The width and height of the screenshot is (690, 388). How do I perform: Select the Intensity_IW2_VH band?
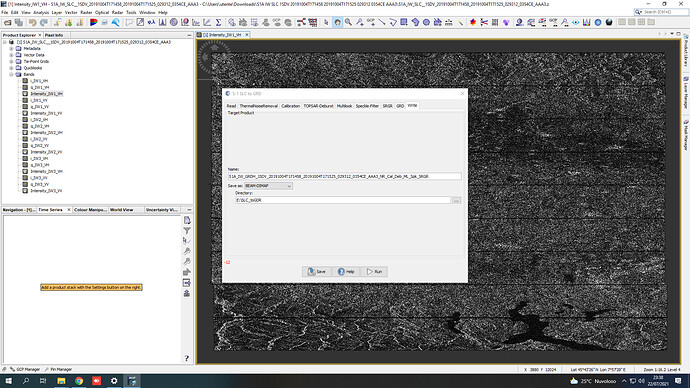(x=46, y=132)
